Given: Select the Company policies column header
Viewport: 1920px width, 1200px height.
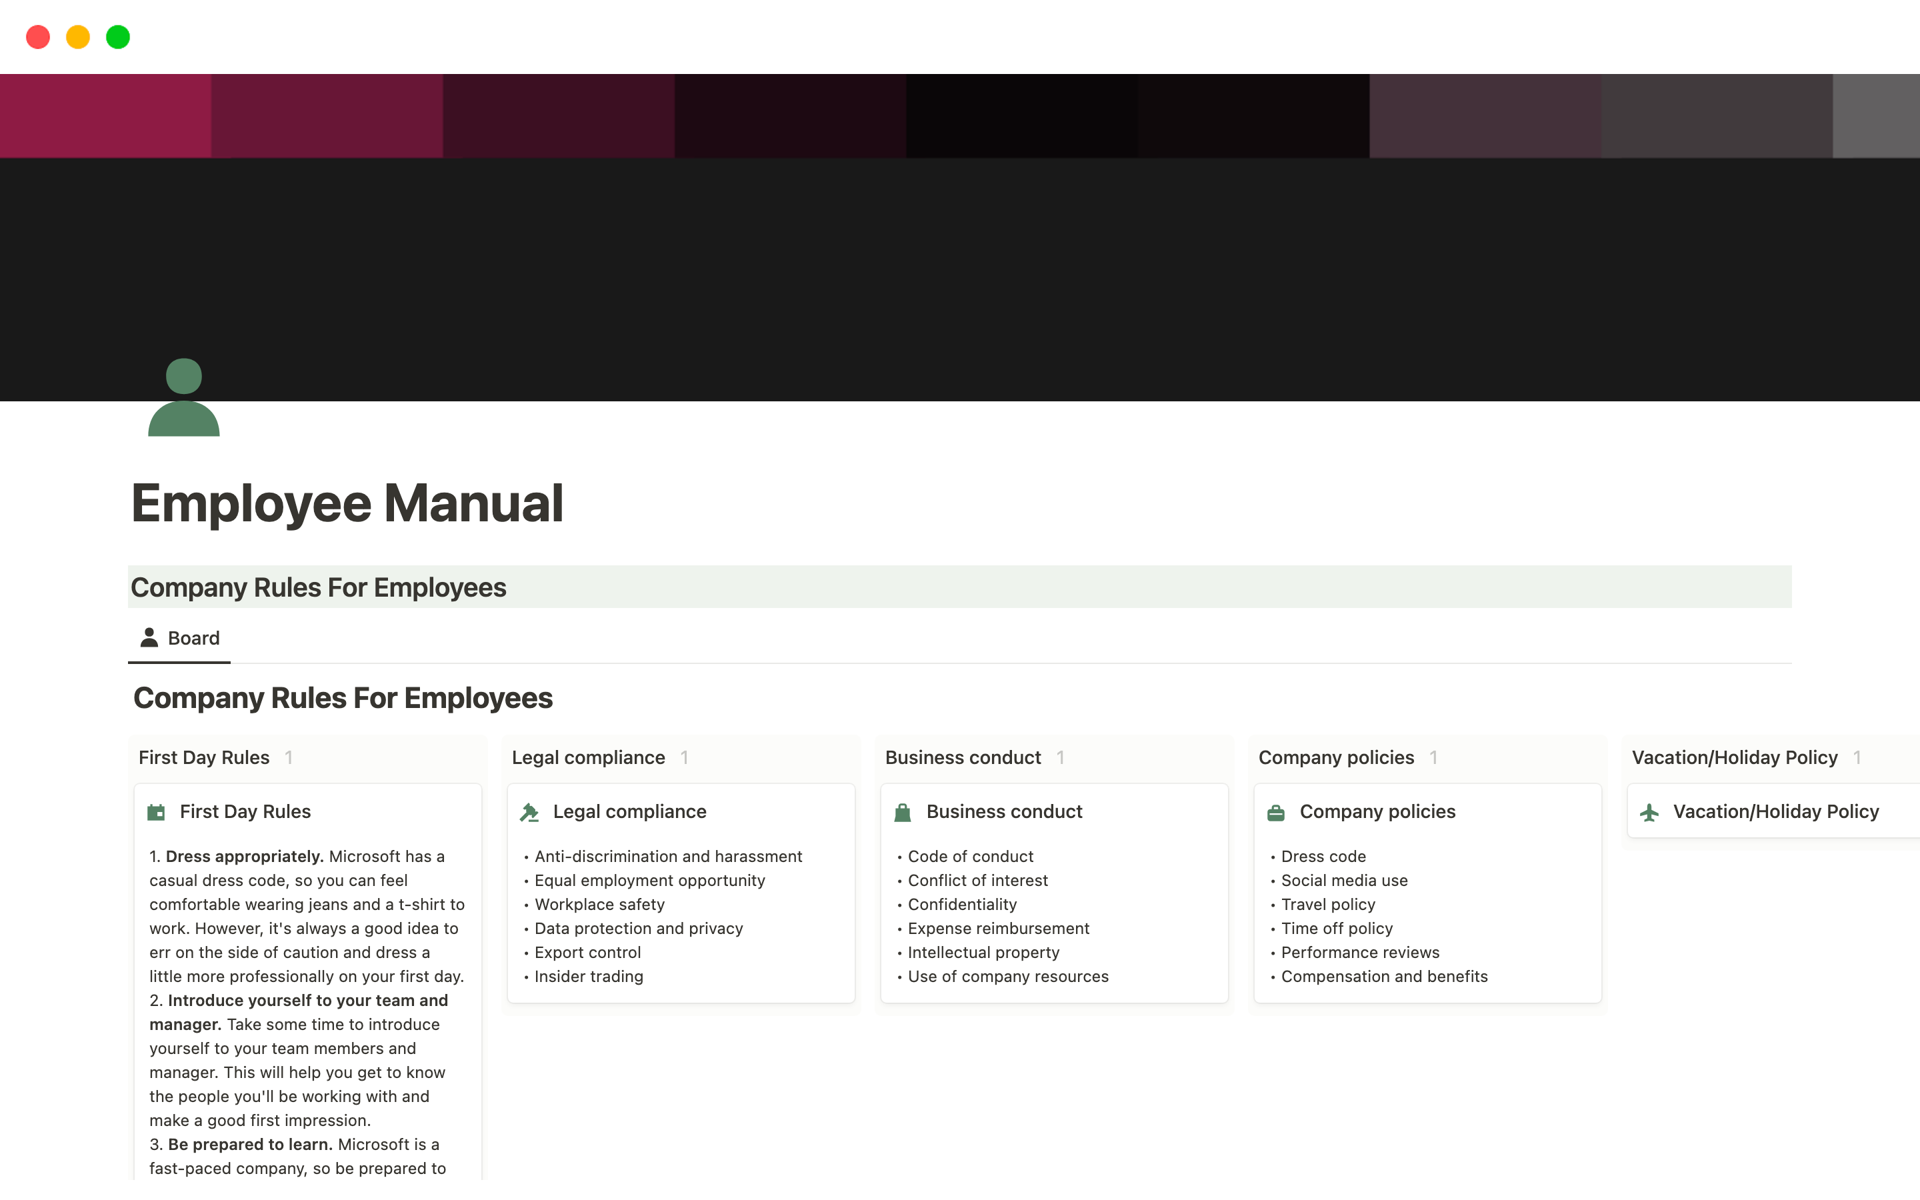Looking at the screenshot, I should 1336,757.
